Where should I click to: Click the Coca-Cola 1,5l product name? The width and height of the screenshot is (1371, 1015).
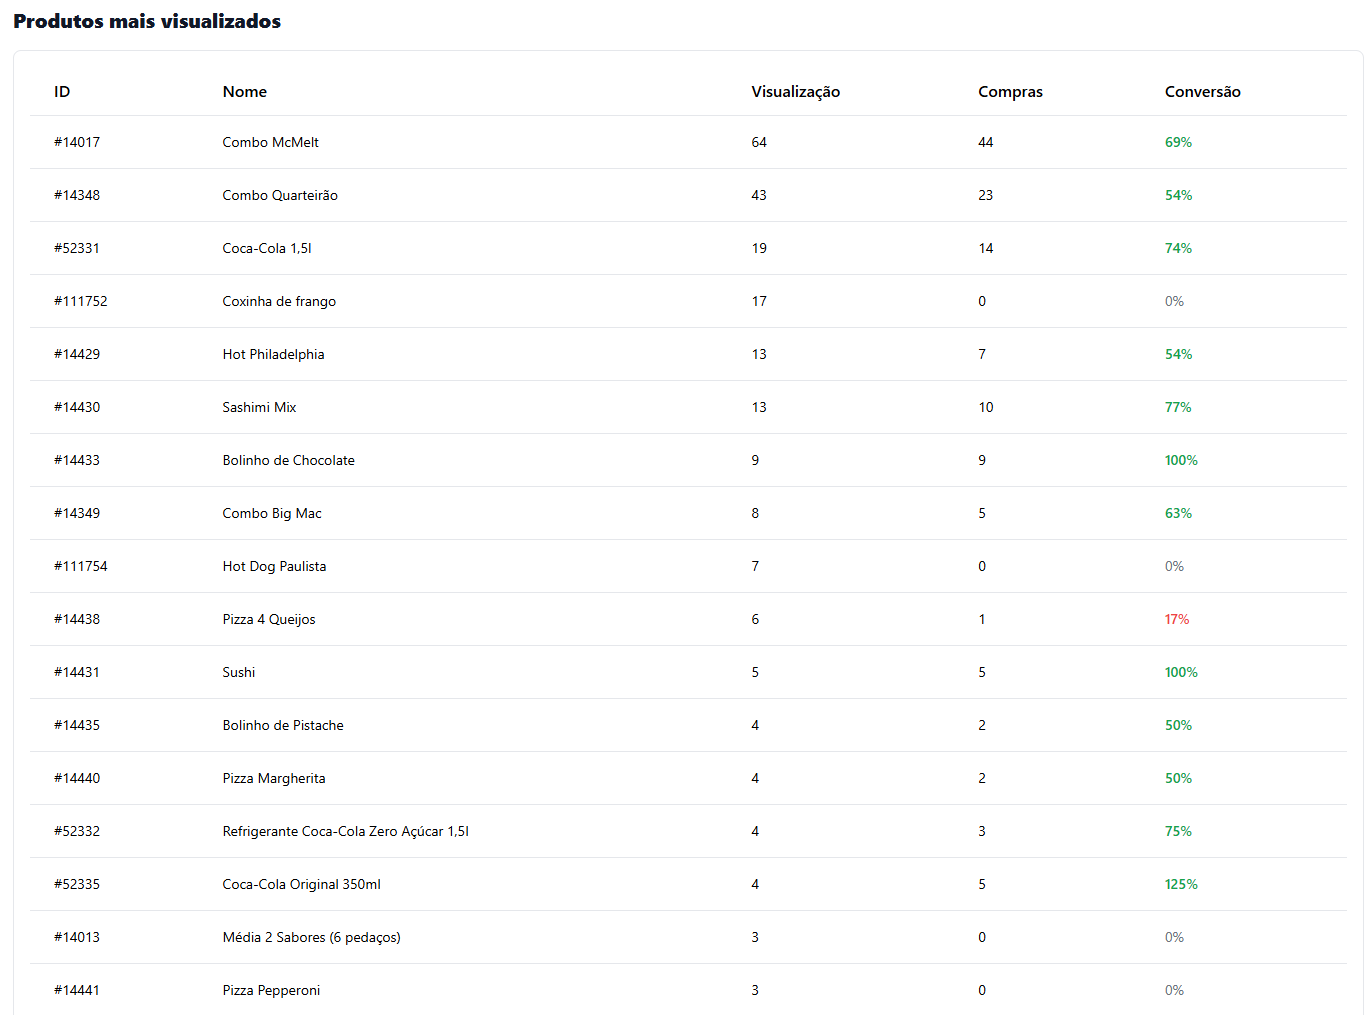(x=267, y=248)
